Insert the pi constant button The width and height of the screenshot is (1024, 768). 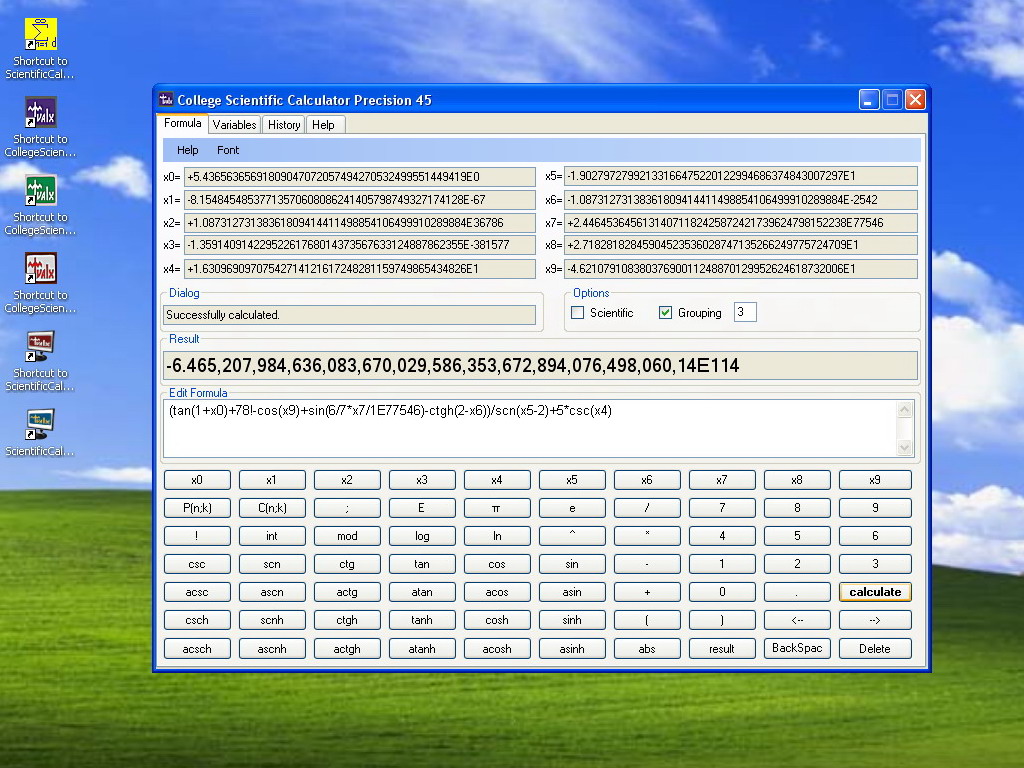click(497, 507)
